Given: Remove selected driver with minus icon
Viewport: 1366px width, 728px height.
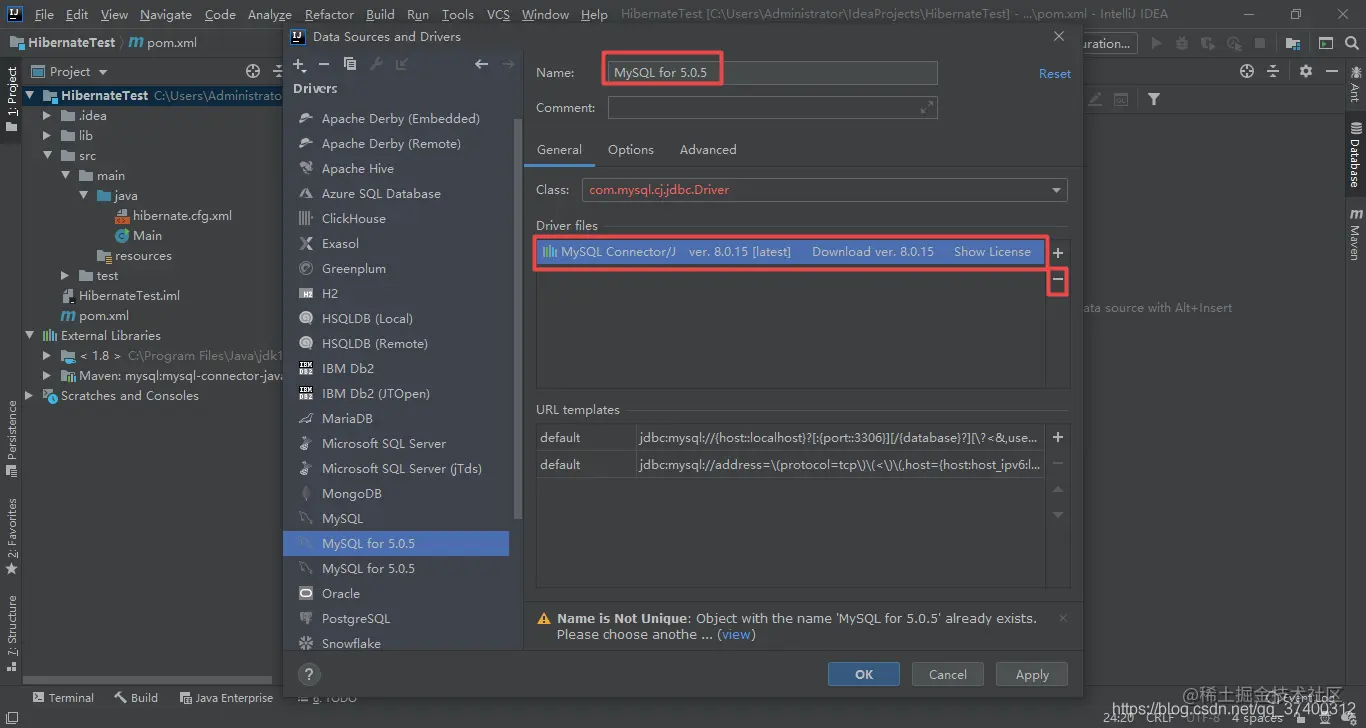Looking at the screenshot, I should click(x=324, y=64).
